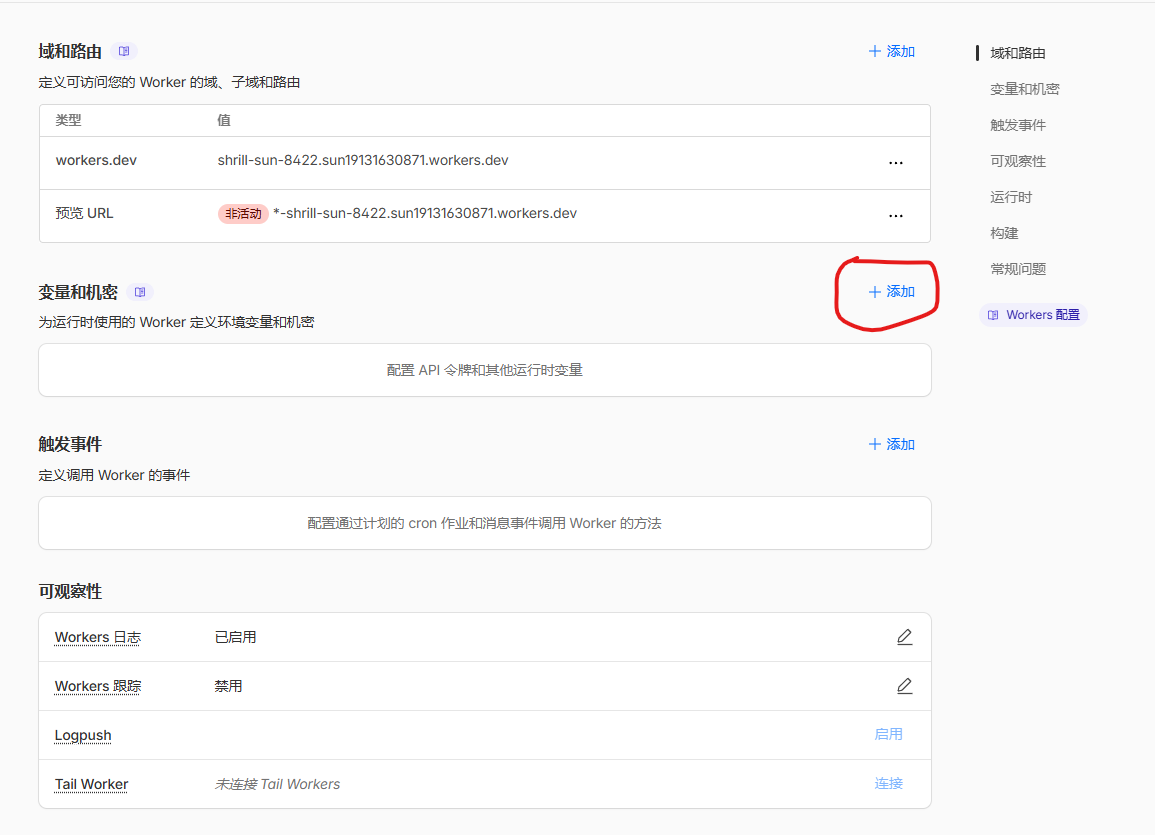Jump to 可观察性 in side navigation

tap(1018, 161)
